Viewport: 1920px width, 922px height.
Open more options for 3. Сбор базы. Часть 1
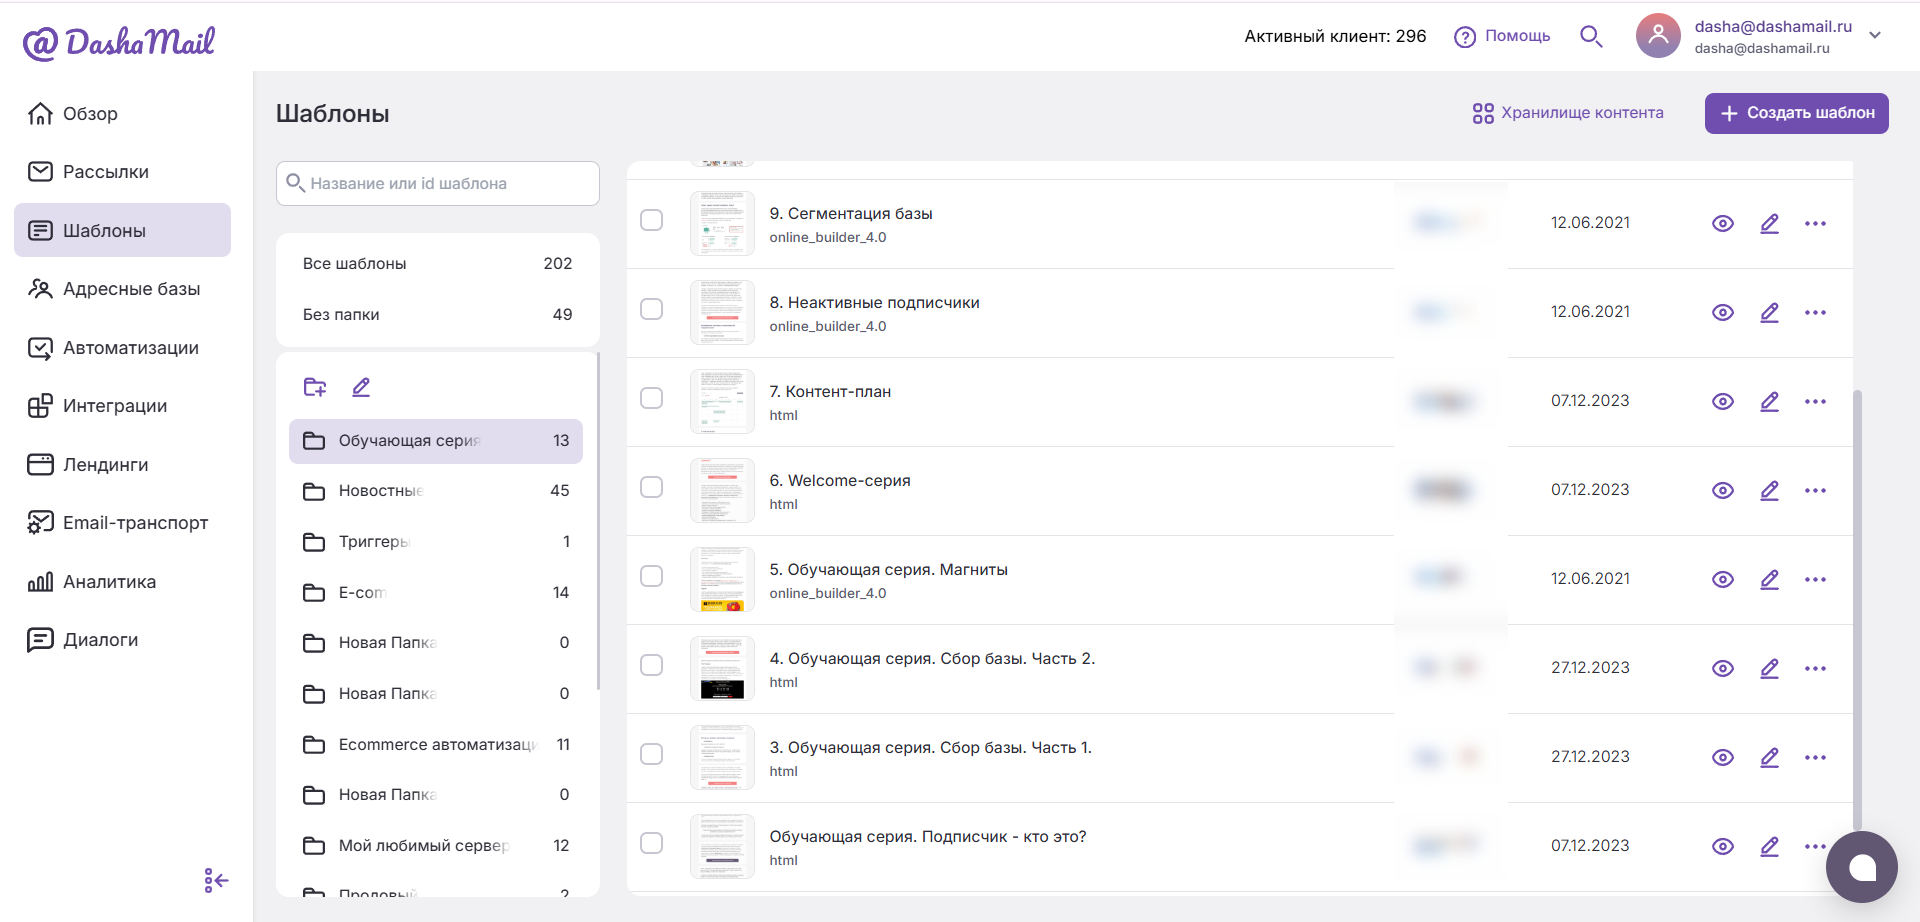(x=1815, y=758)
